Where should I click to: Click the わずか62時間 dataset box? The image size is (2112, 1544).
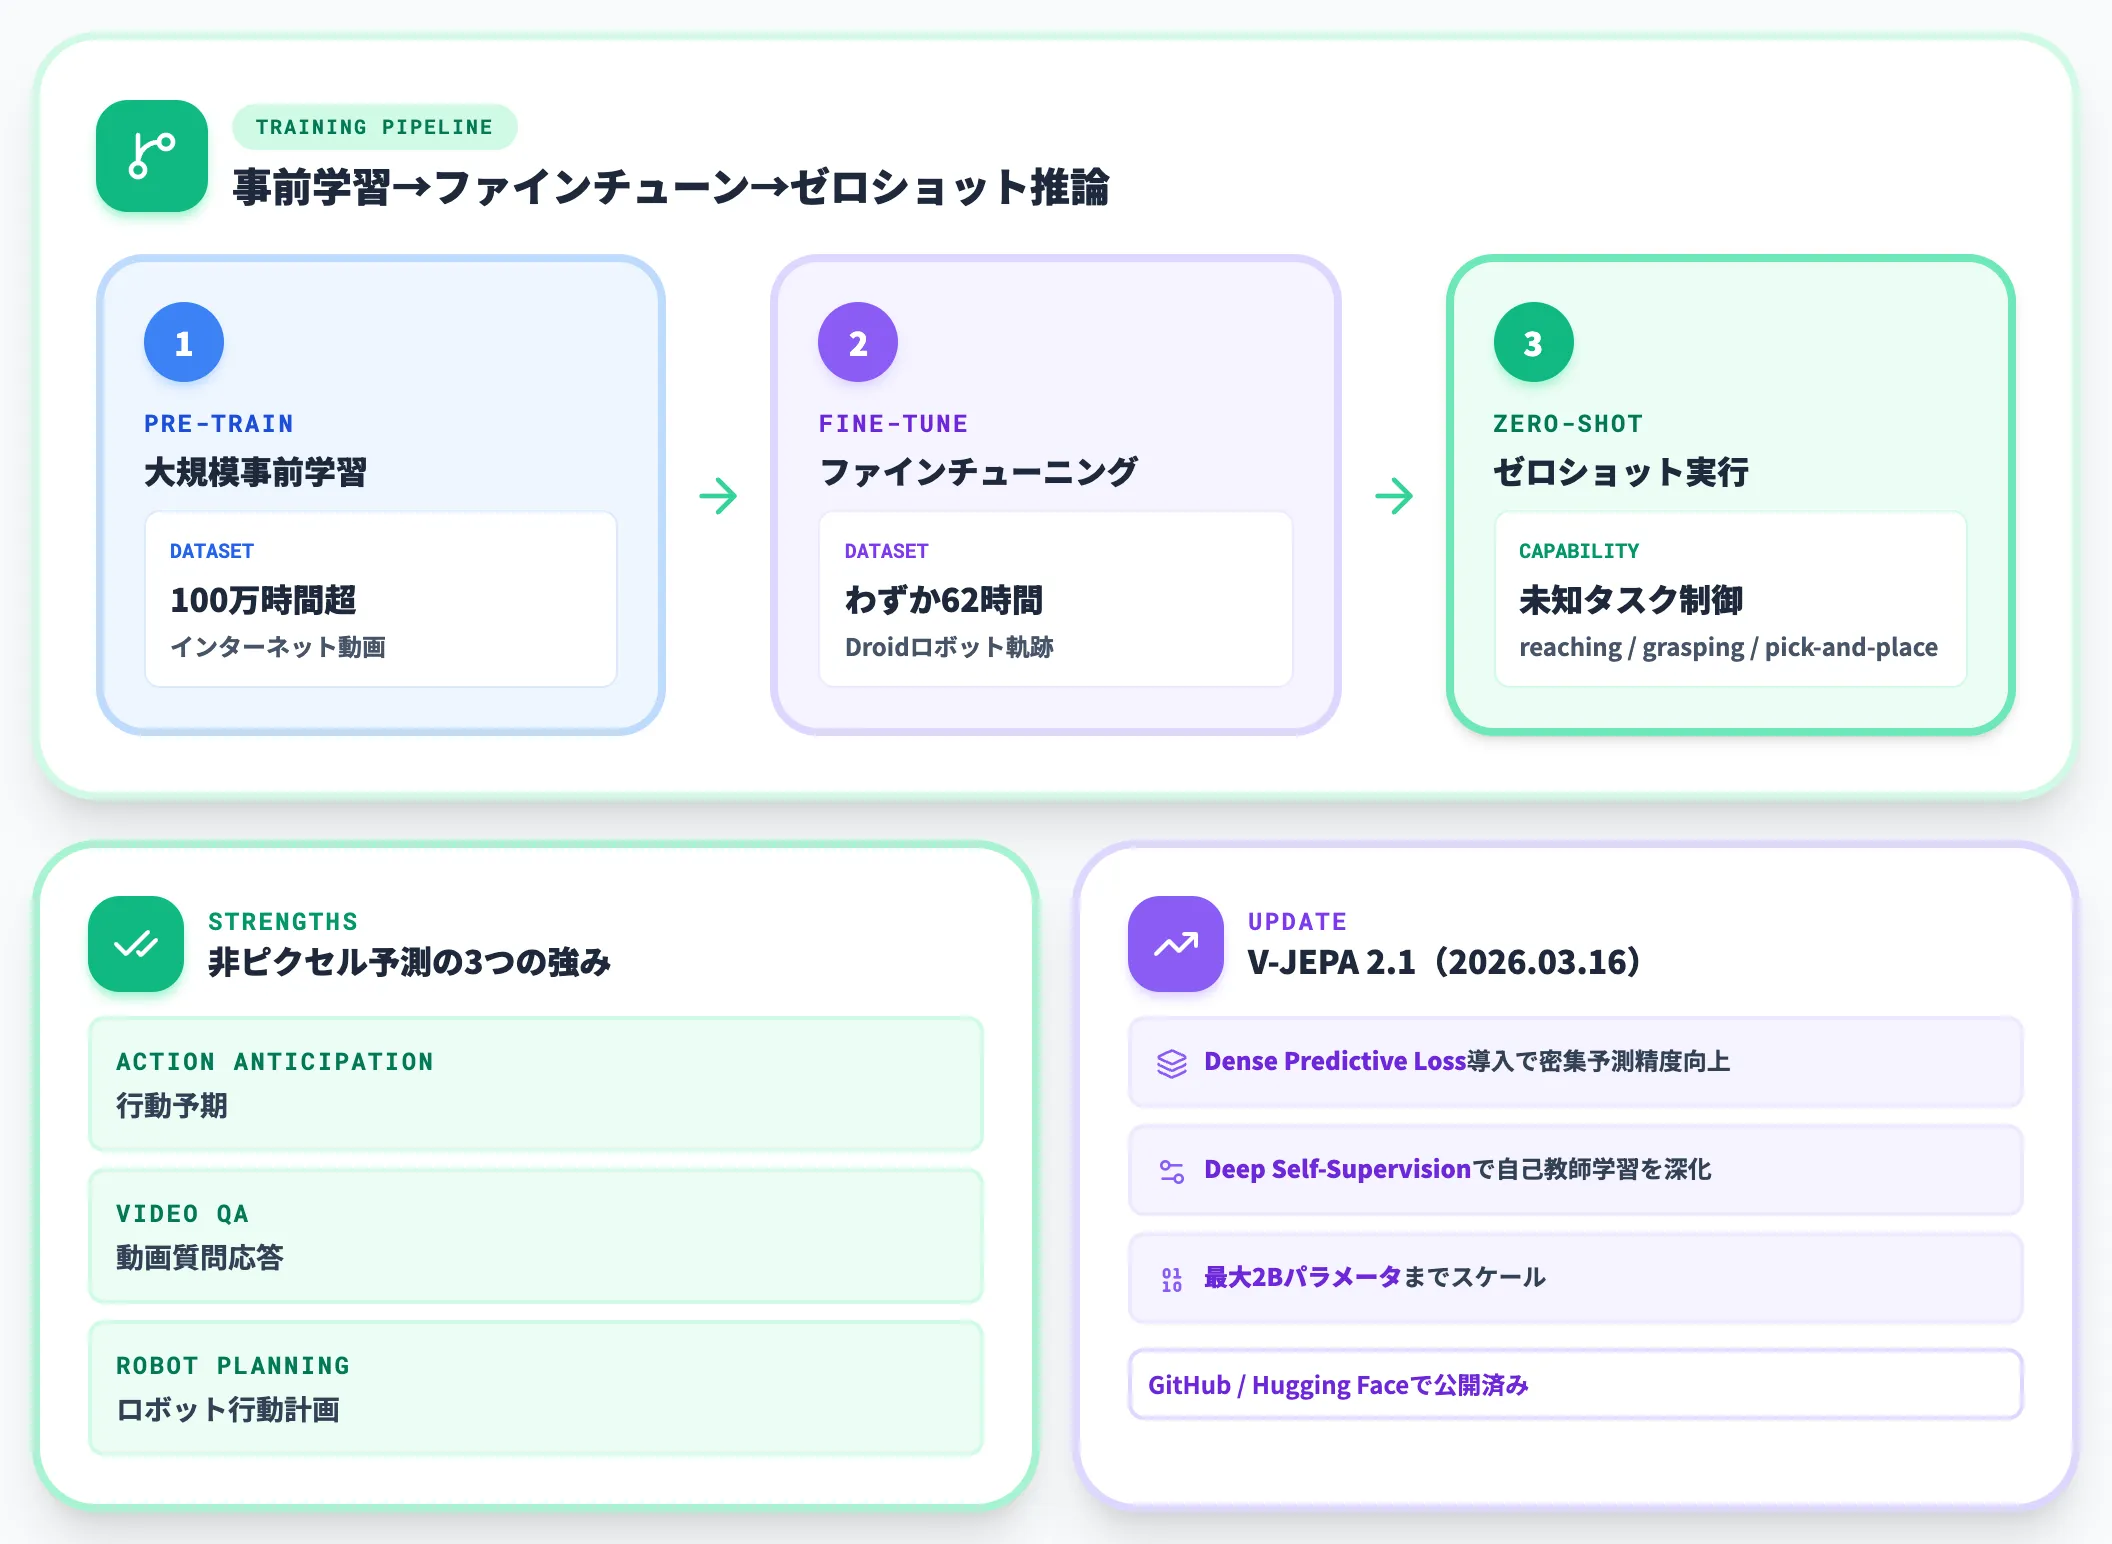click(1056, 599)
